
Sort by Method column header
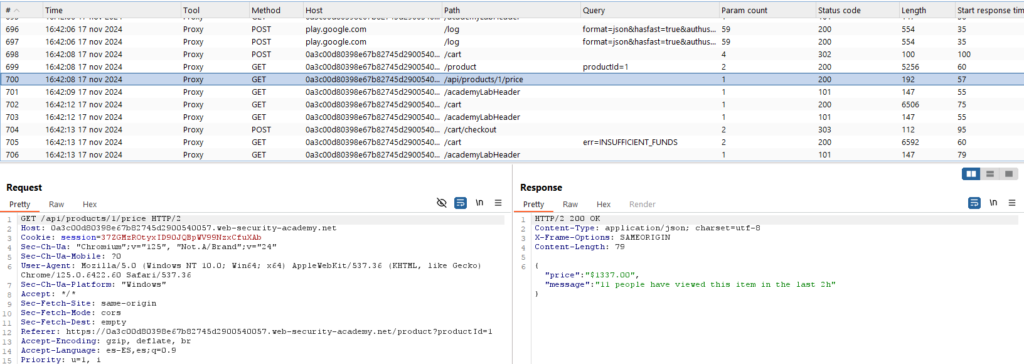pos(276,10)
